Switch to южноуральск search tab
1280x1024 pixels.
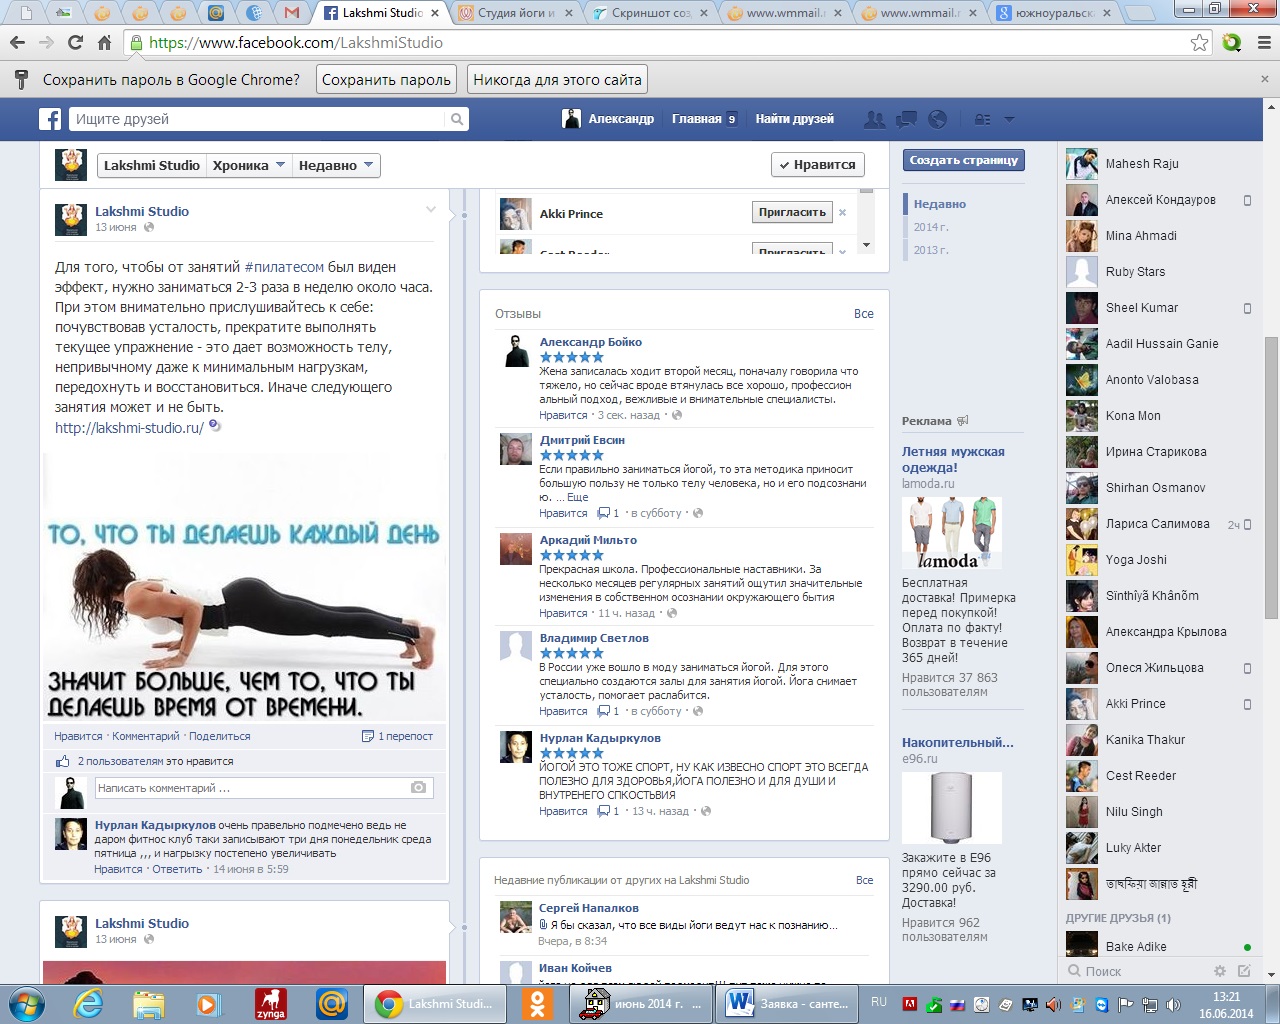(1056, 13)
